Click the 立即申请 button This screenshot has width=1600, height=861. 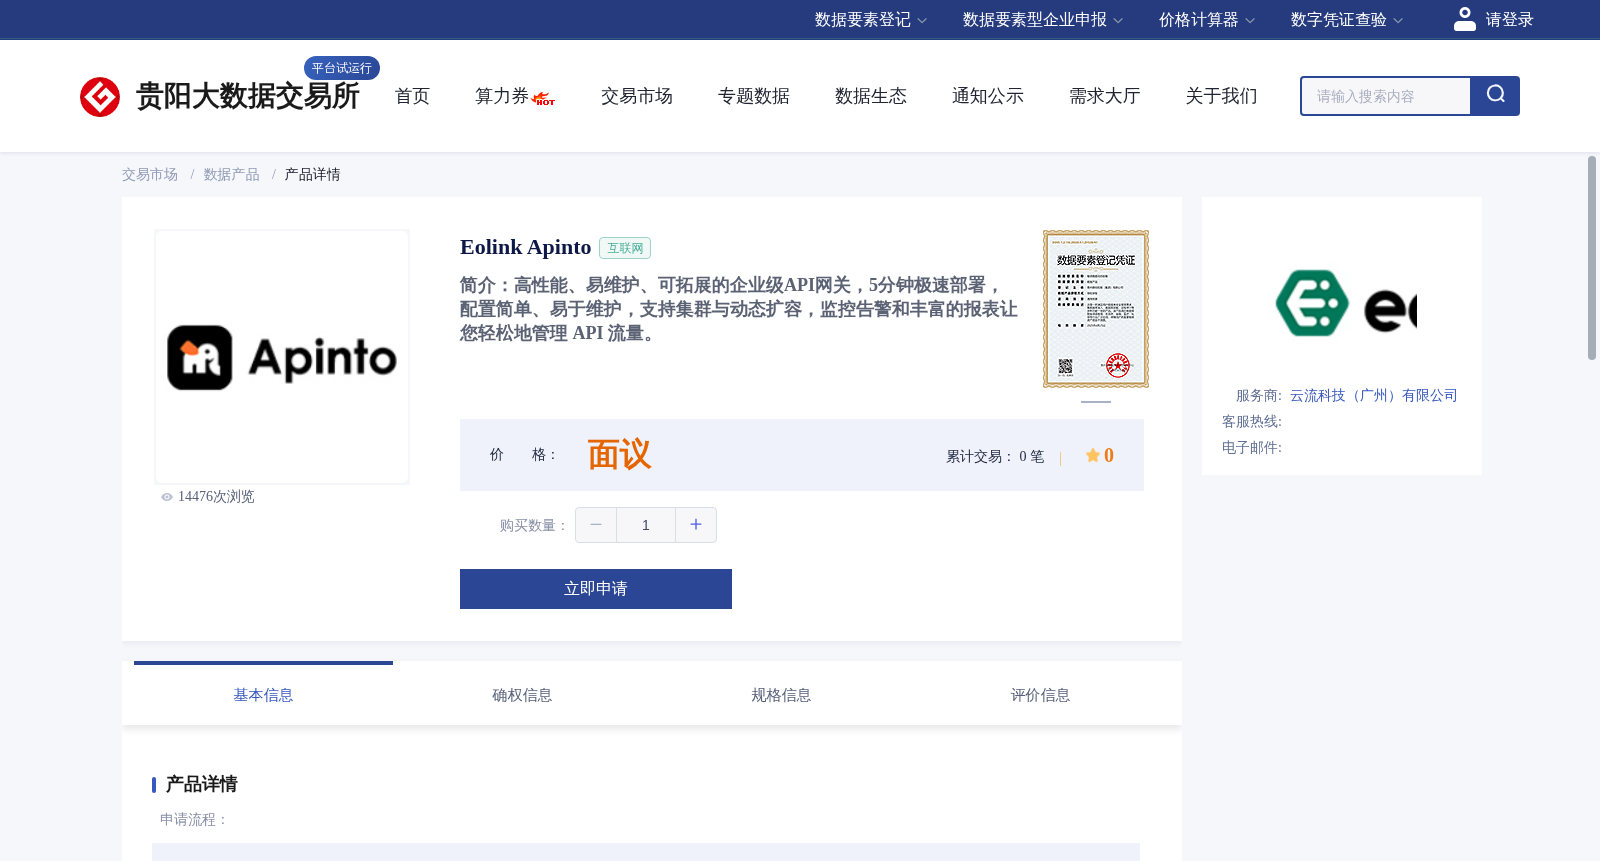(x=596, y=589)
